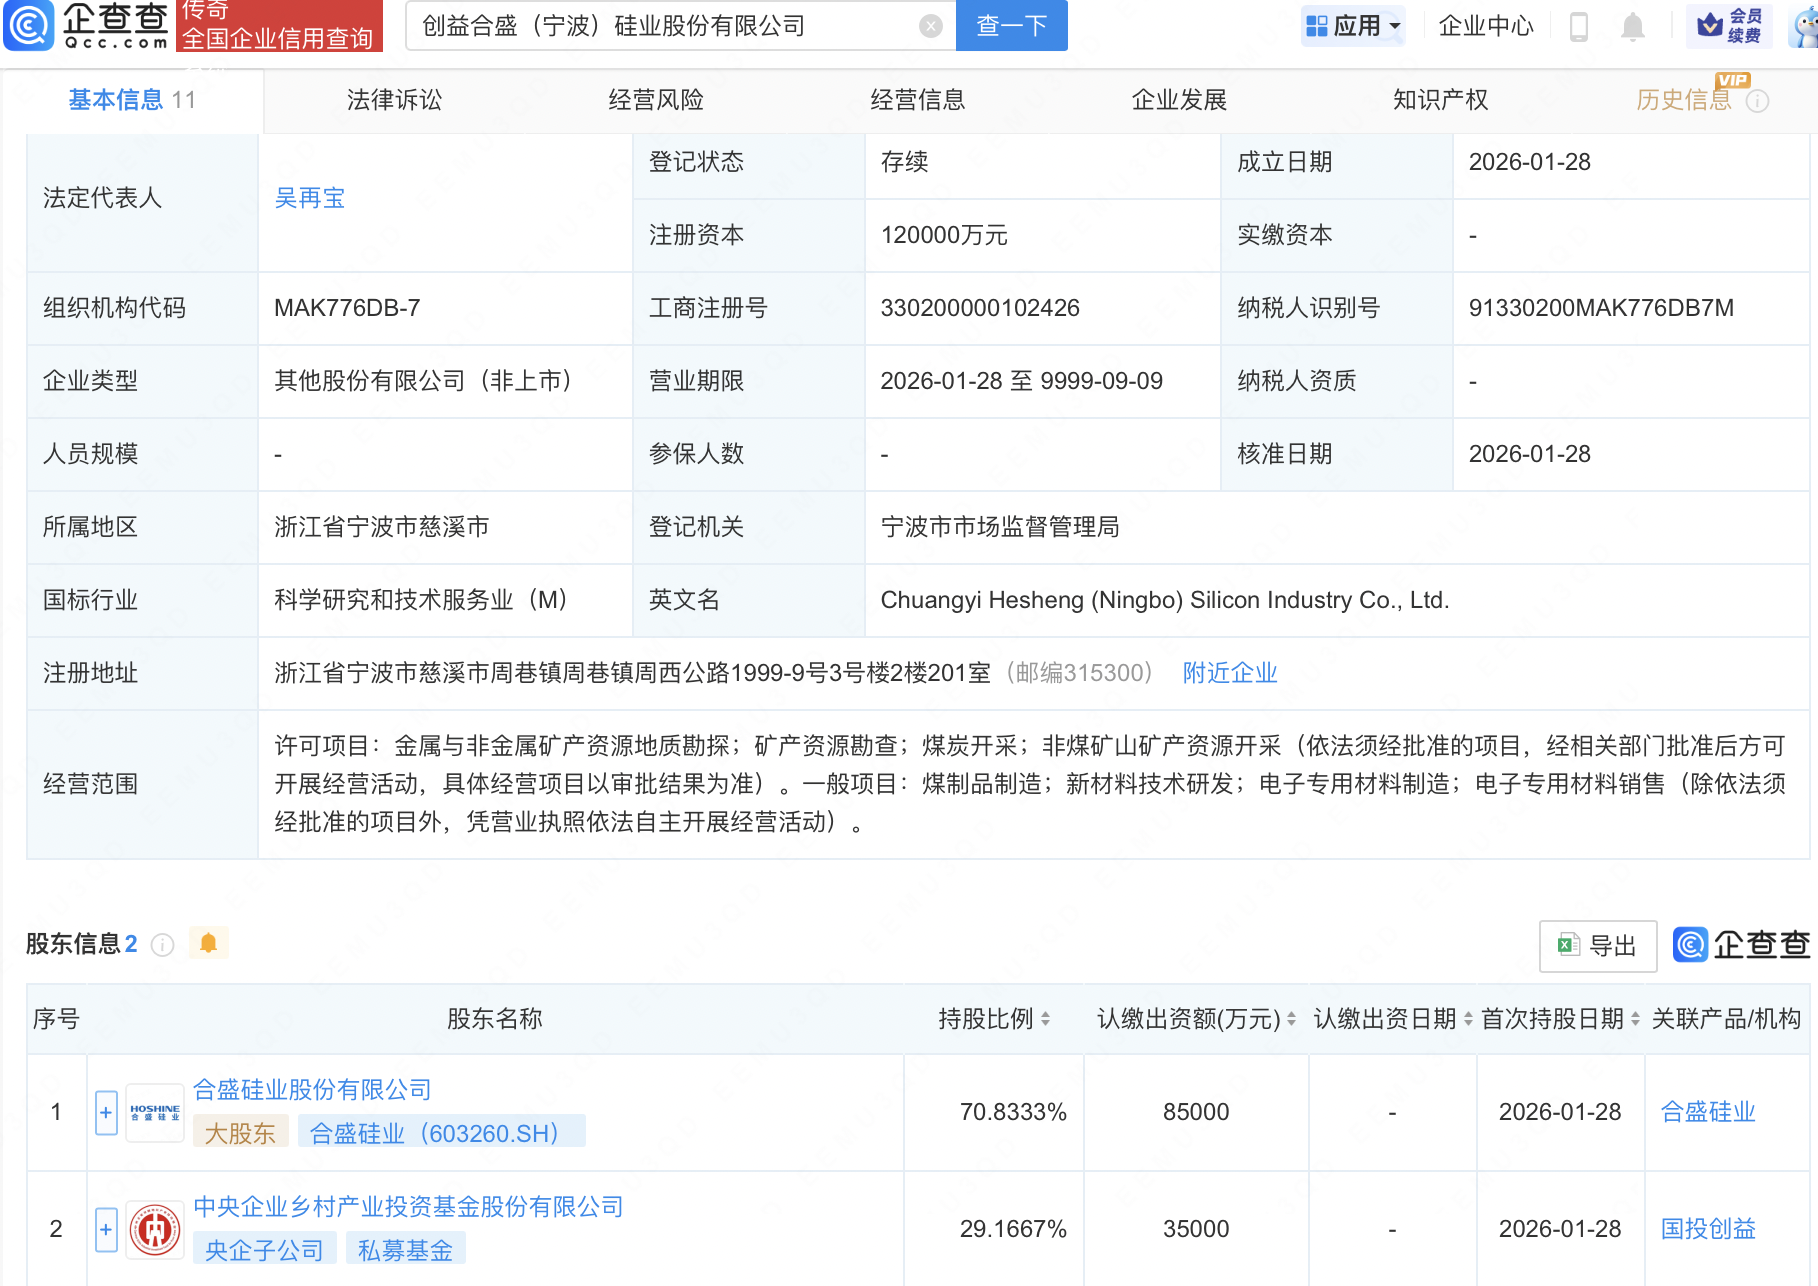Expand the 中央企业乡村产业投资基金 shareholder row
The height and width of the screenshot is (1286, 1818).
(105, 1229)
